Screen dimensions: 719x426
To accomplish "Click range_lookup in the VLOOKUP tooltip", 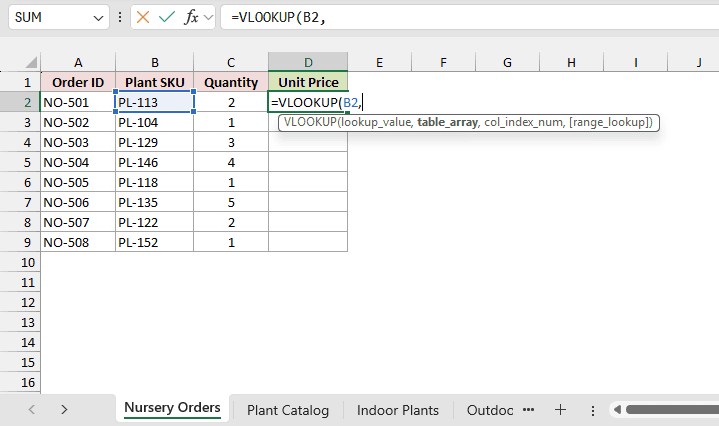I will click(x=610, y=122).
